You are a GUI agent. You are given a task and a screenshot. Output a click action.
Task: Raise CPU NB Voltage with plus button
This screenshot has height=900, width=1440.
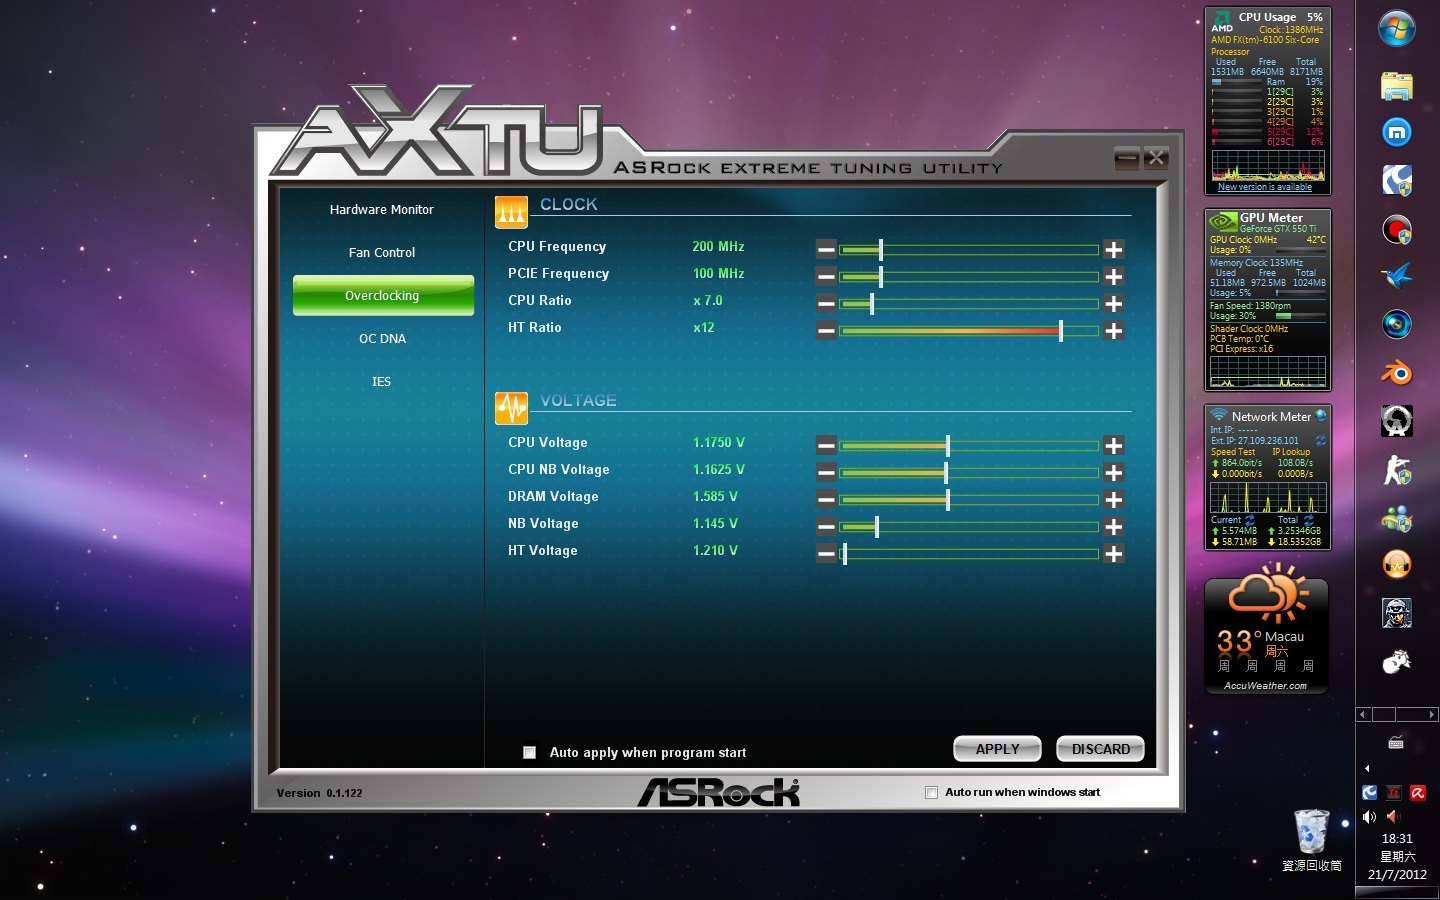click(x=1113, y=472)
